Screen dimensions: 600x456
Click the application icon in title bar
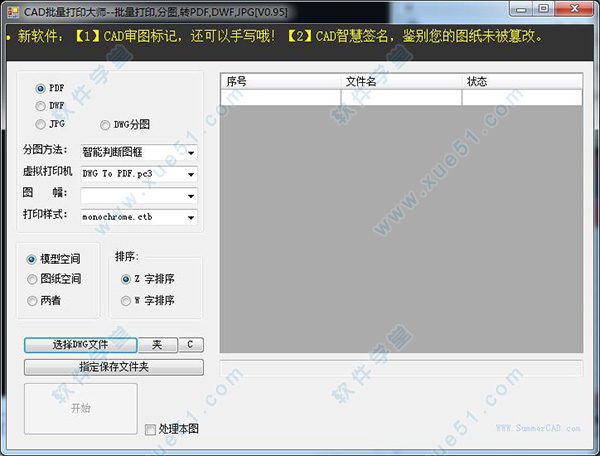[13, 12]
